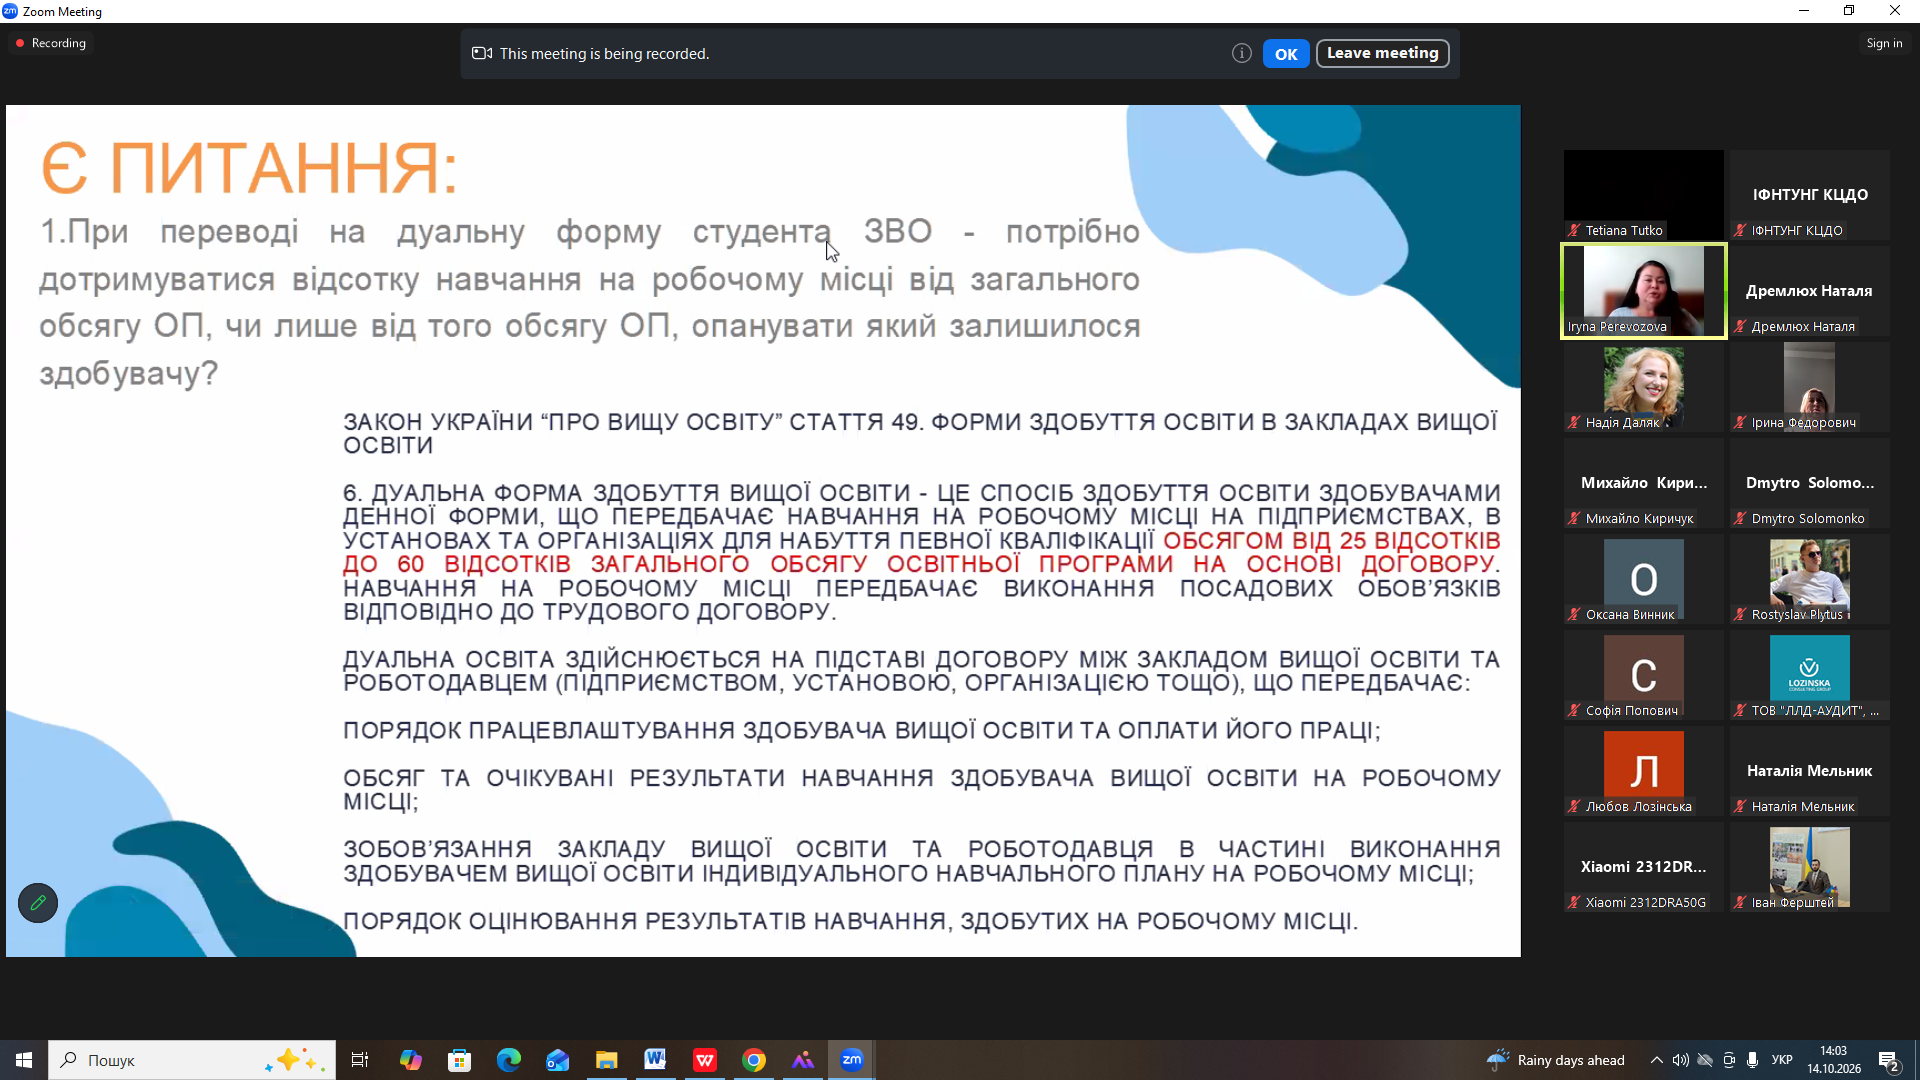Open Microsoft Store from the taskbar
Screen dimensions: 1920x1080
[x=459, y=1060]
